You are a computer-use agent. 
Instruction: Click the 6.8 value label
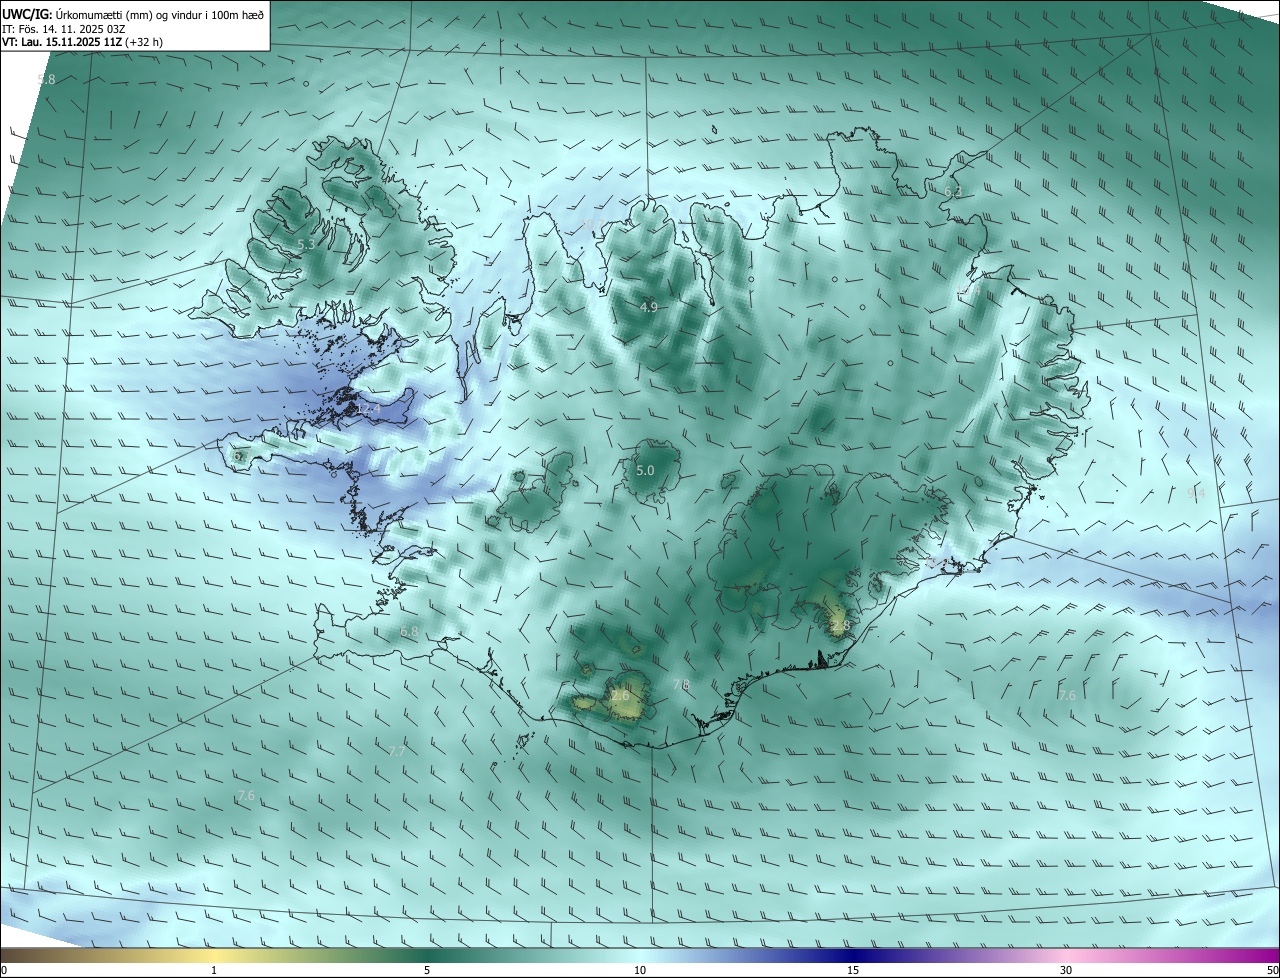click(409, 632)
